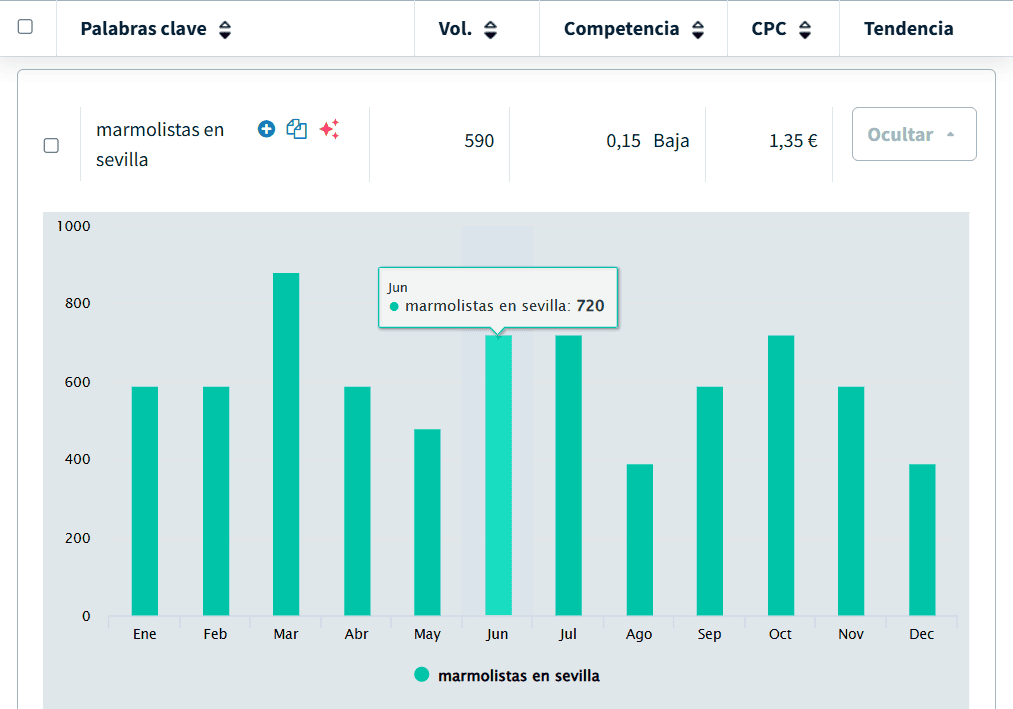Check the marmolistas en sevilla row checkbox

tap(51, 145)
